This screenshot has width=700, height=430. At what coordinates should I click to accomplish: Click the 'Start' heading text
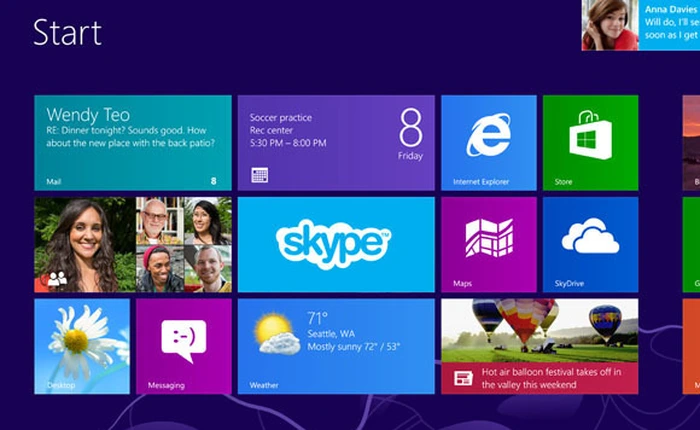point(67,32)
